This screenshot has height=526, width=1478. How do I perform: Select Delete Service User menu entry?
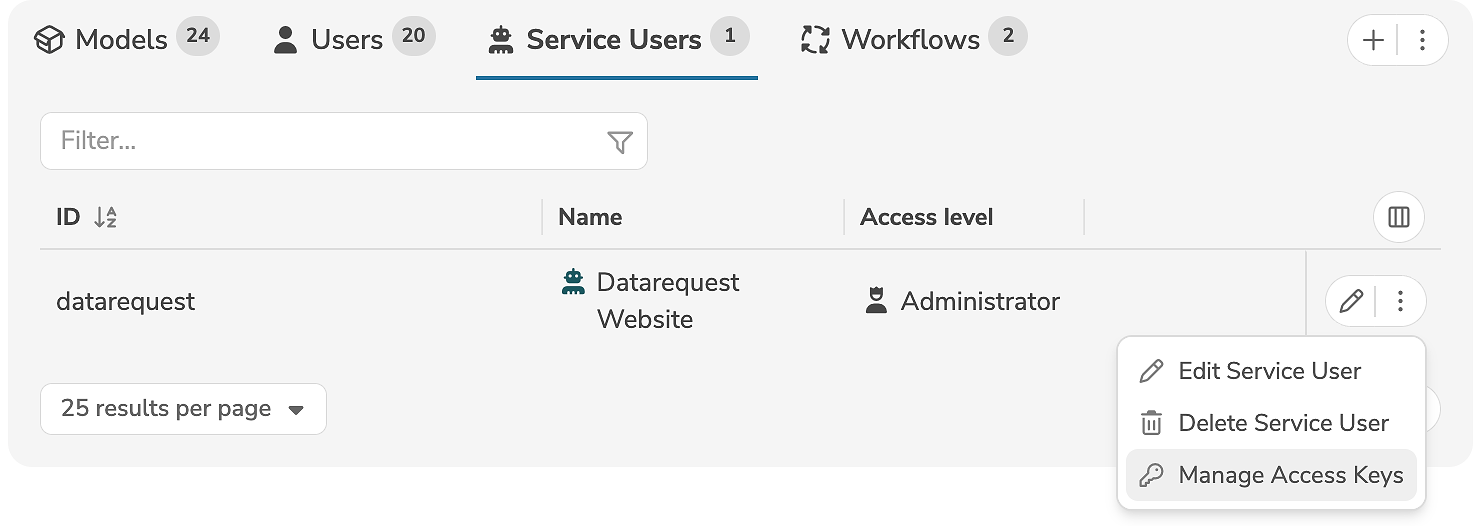tap(1282, 423)
